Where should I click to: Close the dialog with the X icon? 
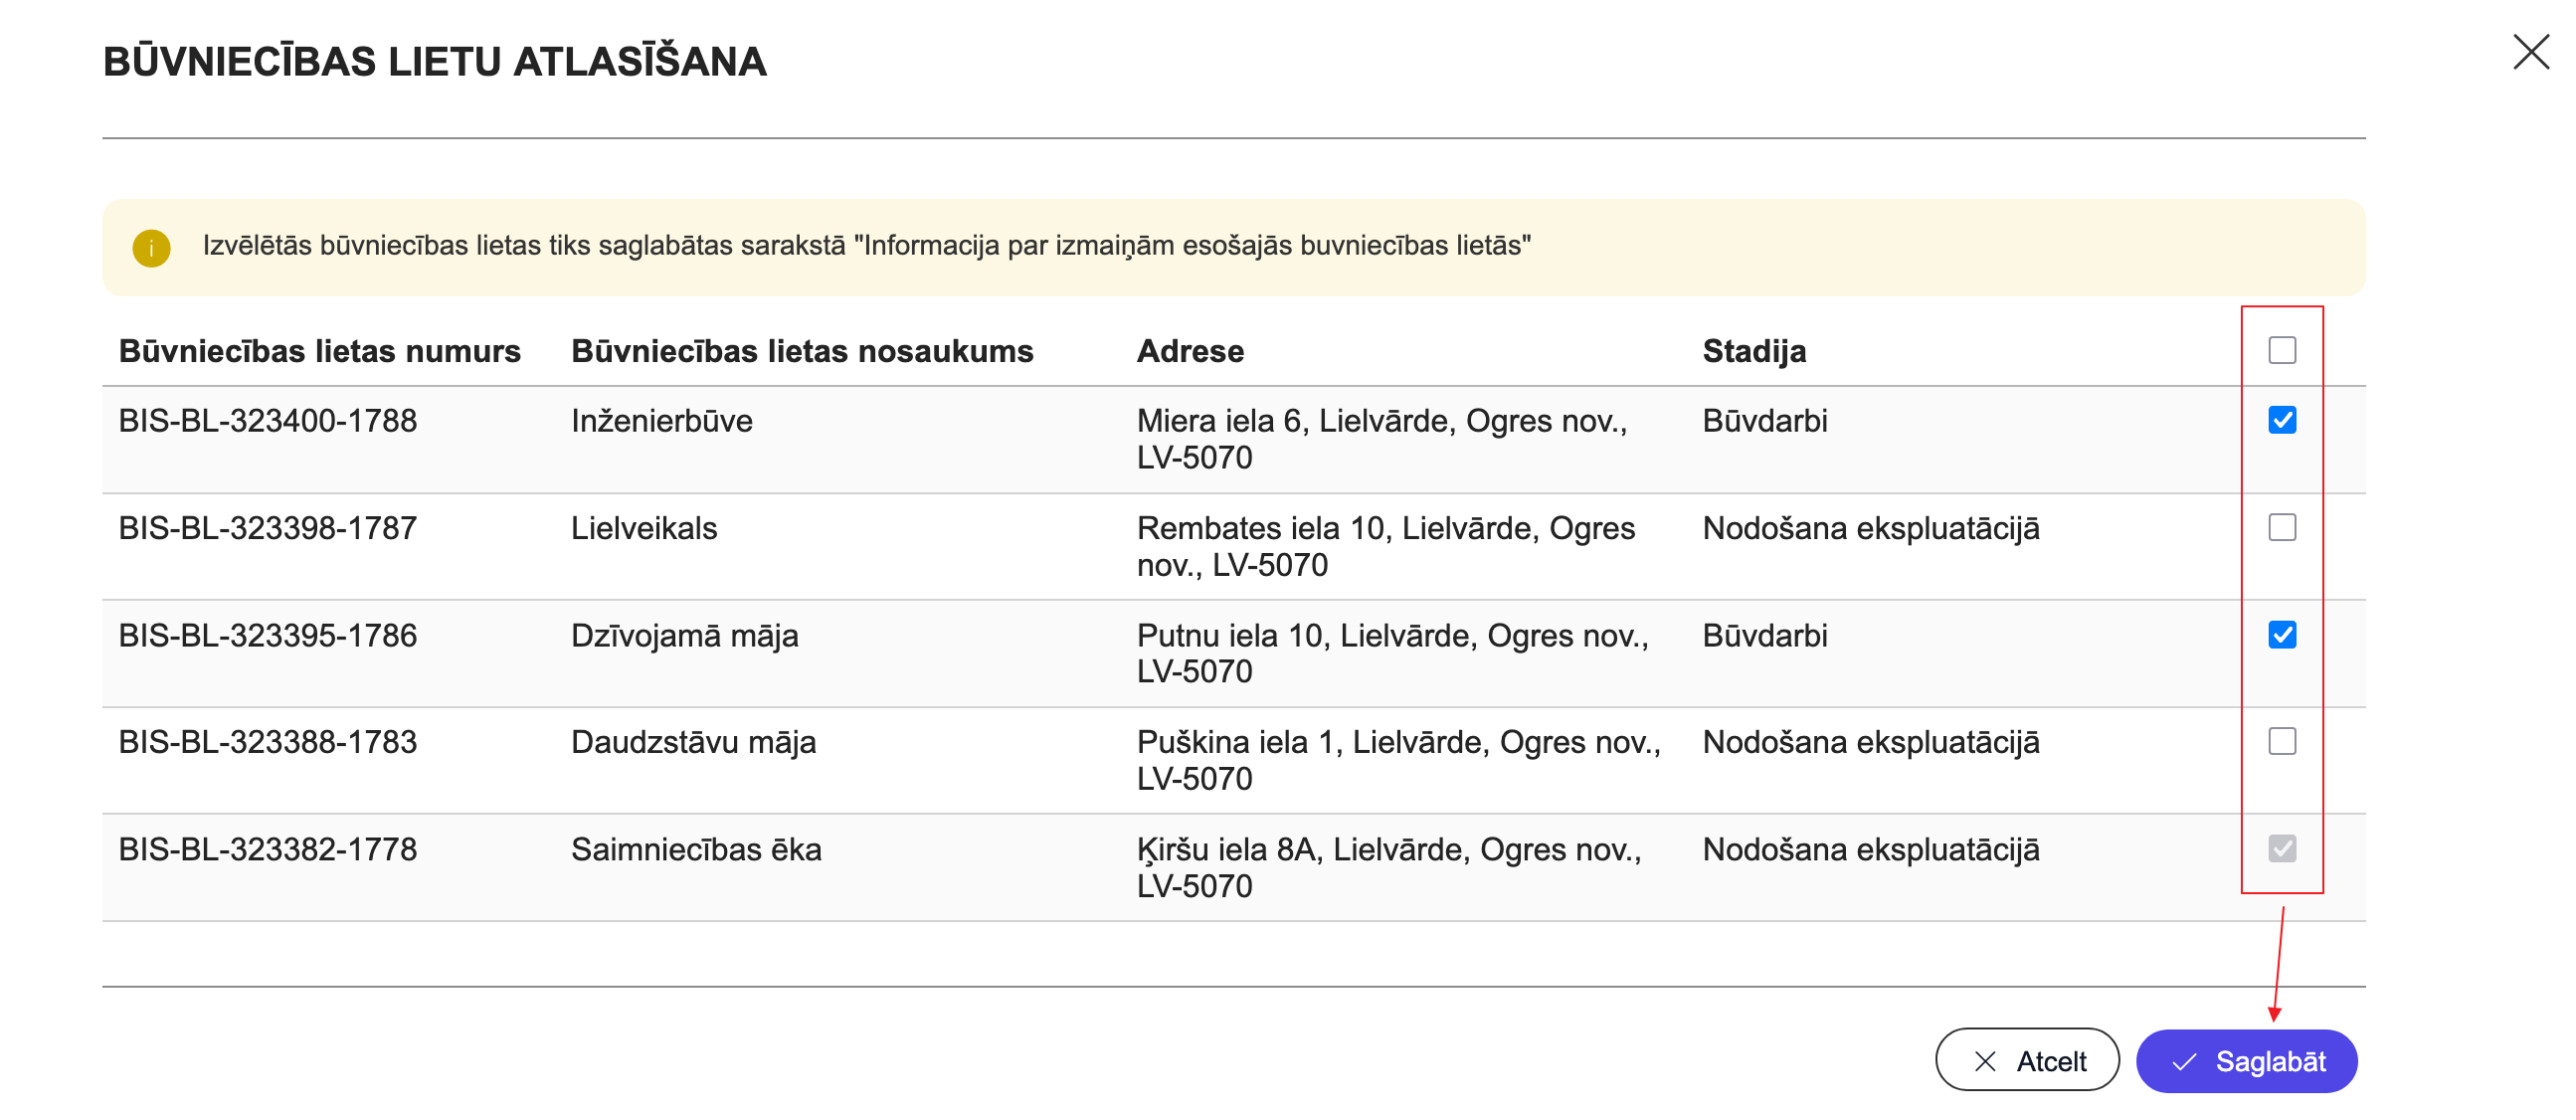[2531, 52]
